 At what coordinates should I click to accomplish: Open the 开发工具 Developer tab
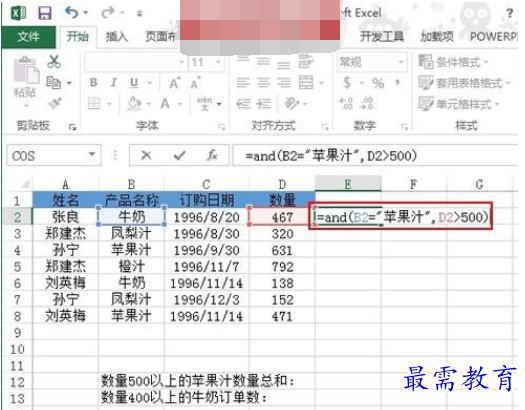382,36
